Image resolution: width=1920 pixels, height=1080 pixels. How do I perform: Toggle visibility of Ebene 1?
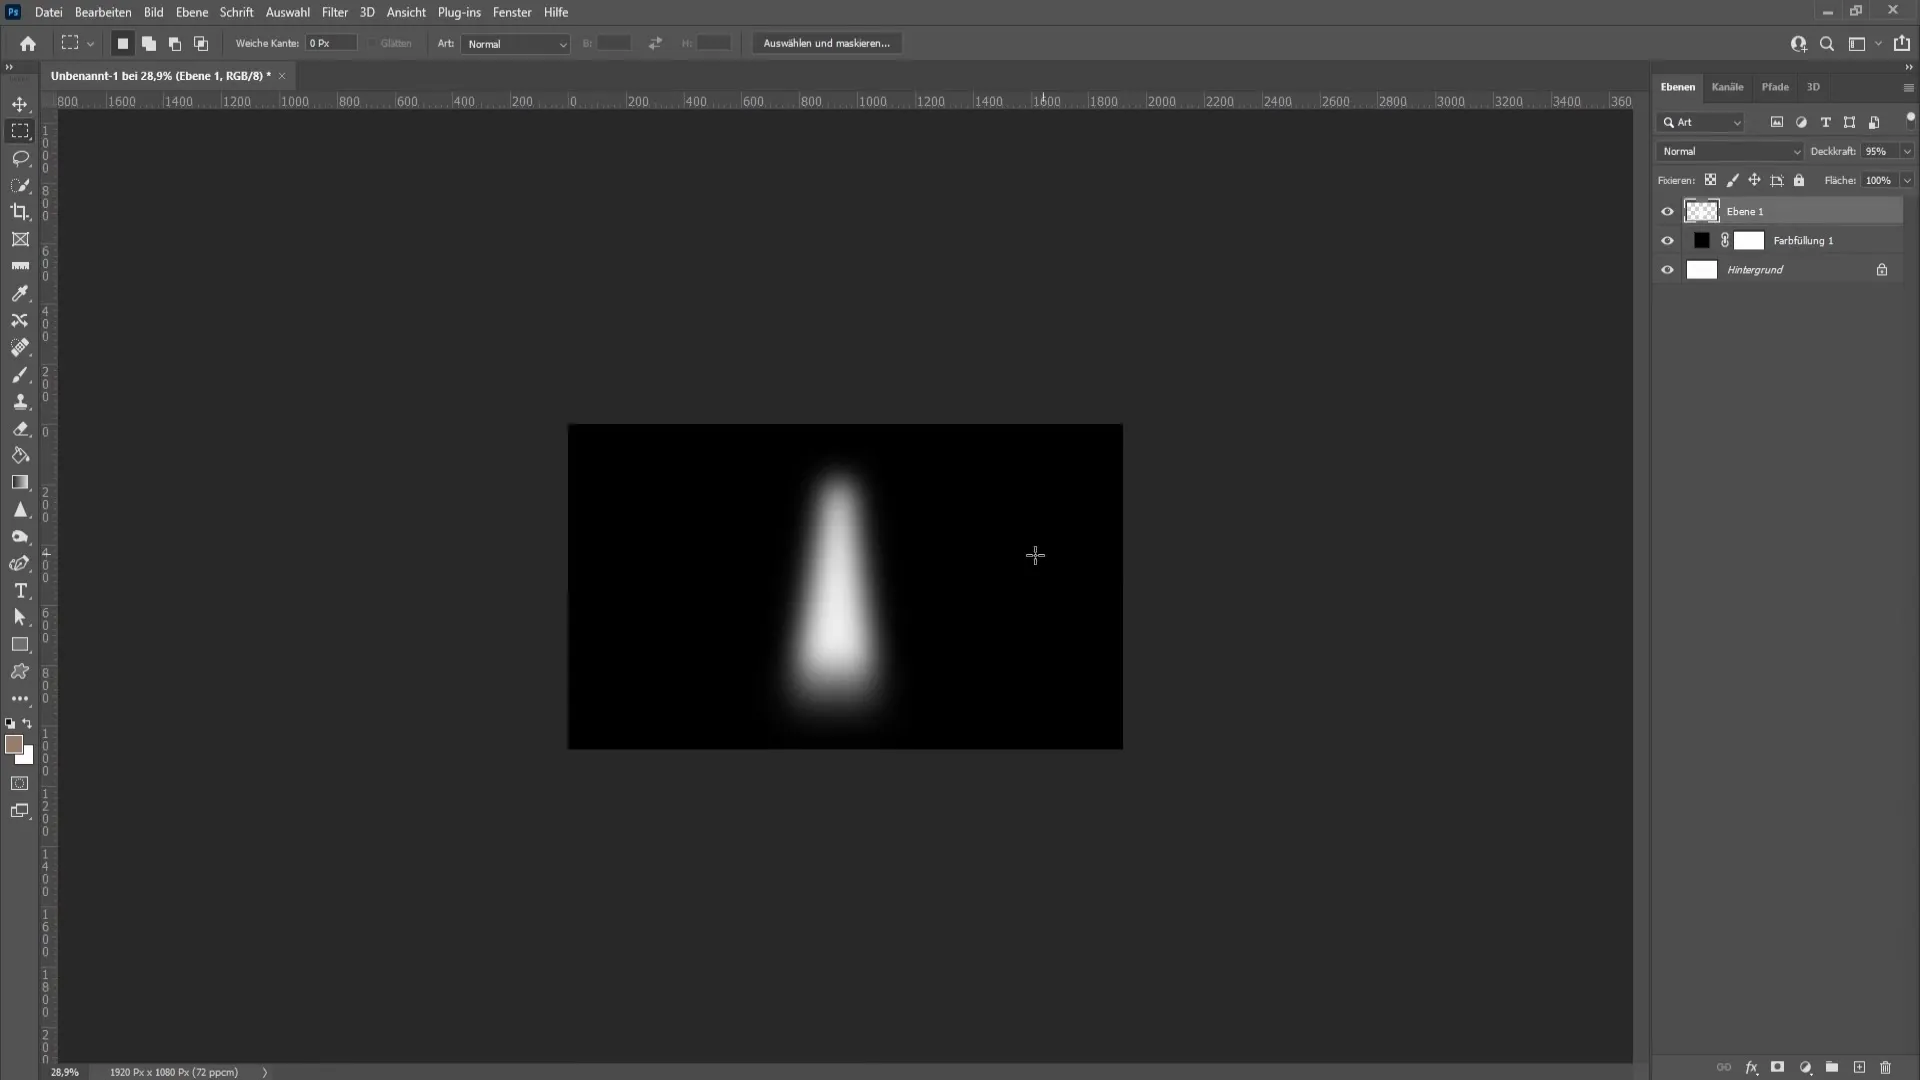click(x=1667, y=211)
